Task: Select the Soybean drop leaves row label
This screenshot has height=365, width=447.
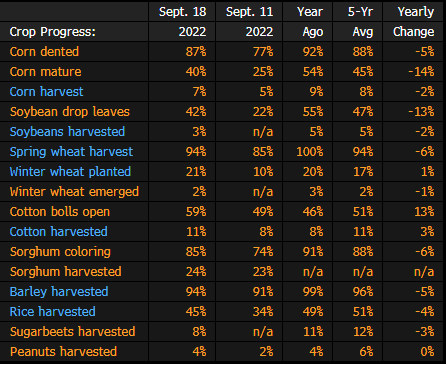Action: click(70, 112)
